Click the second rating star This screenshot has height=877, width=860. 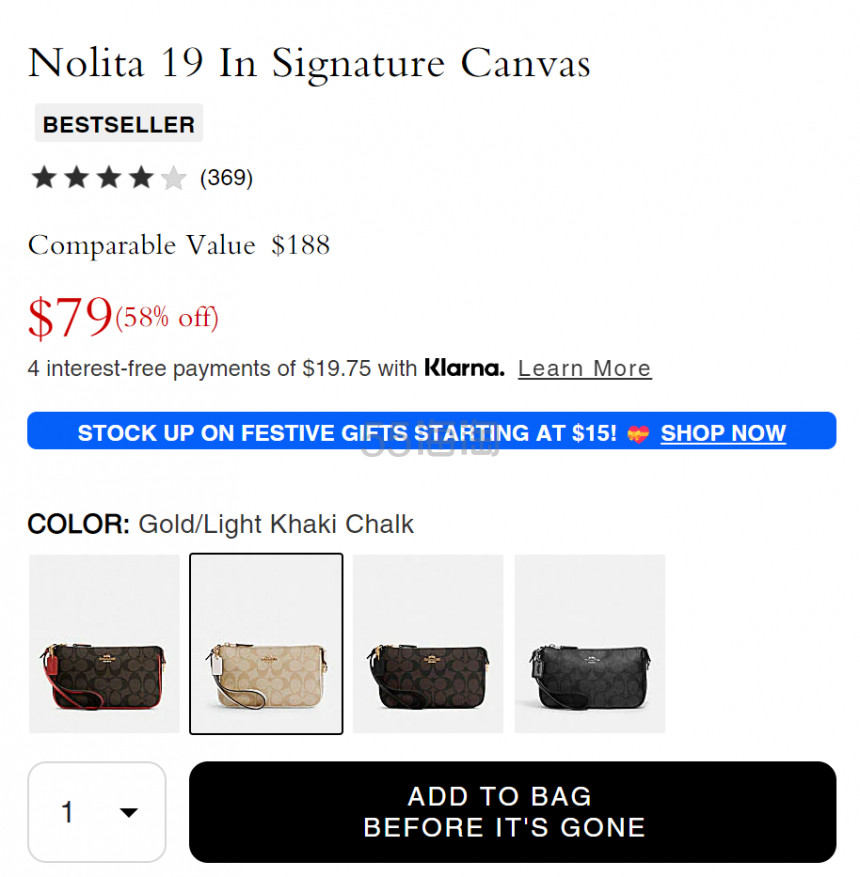click(77, 178)
